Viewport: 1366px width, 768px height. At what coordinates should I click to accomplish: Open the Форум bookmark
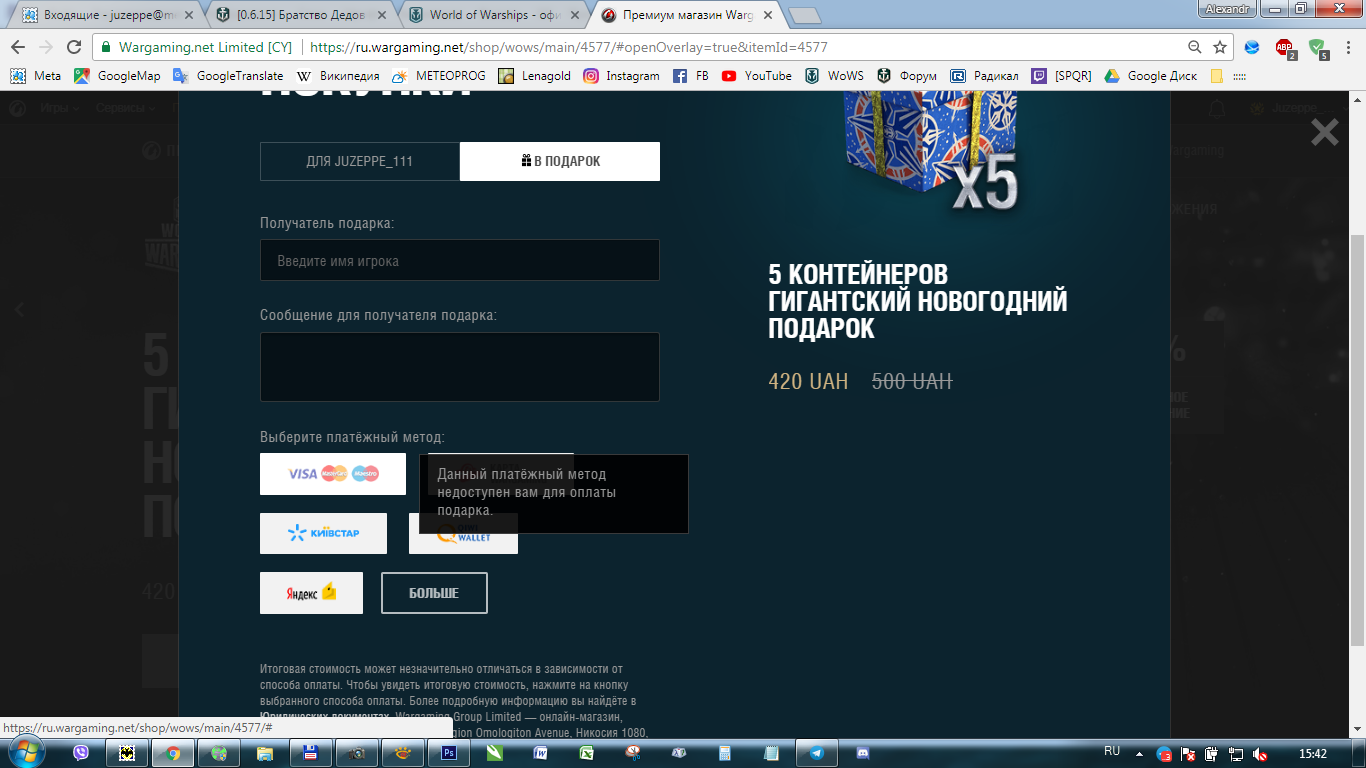907,76
